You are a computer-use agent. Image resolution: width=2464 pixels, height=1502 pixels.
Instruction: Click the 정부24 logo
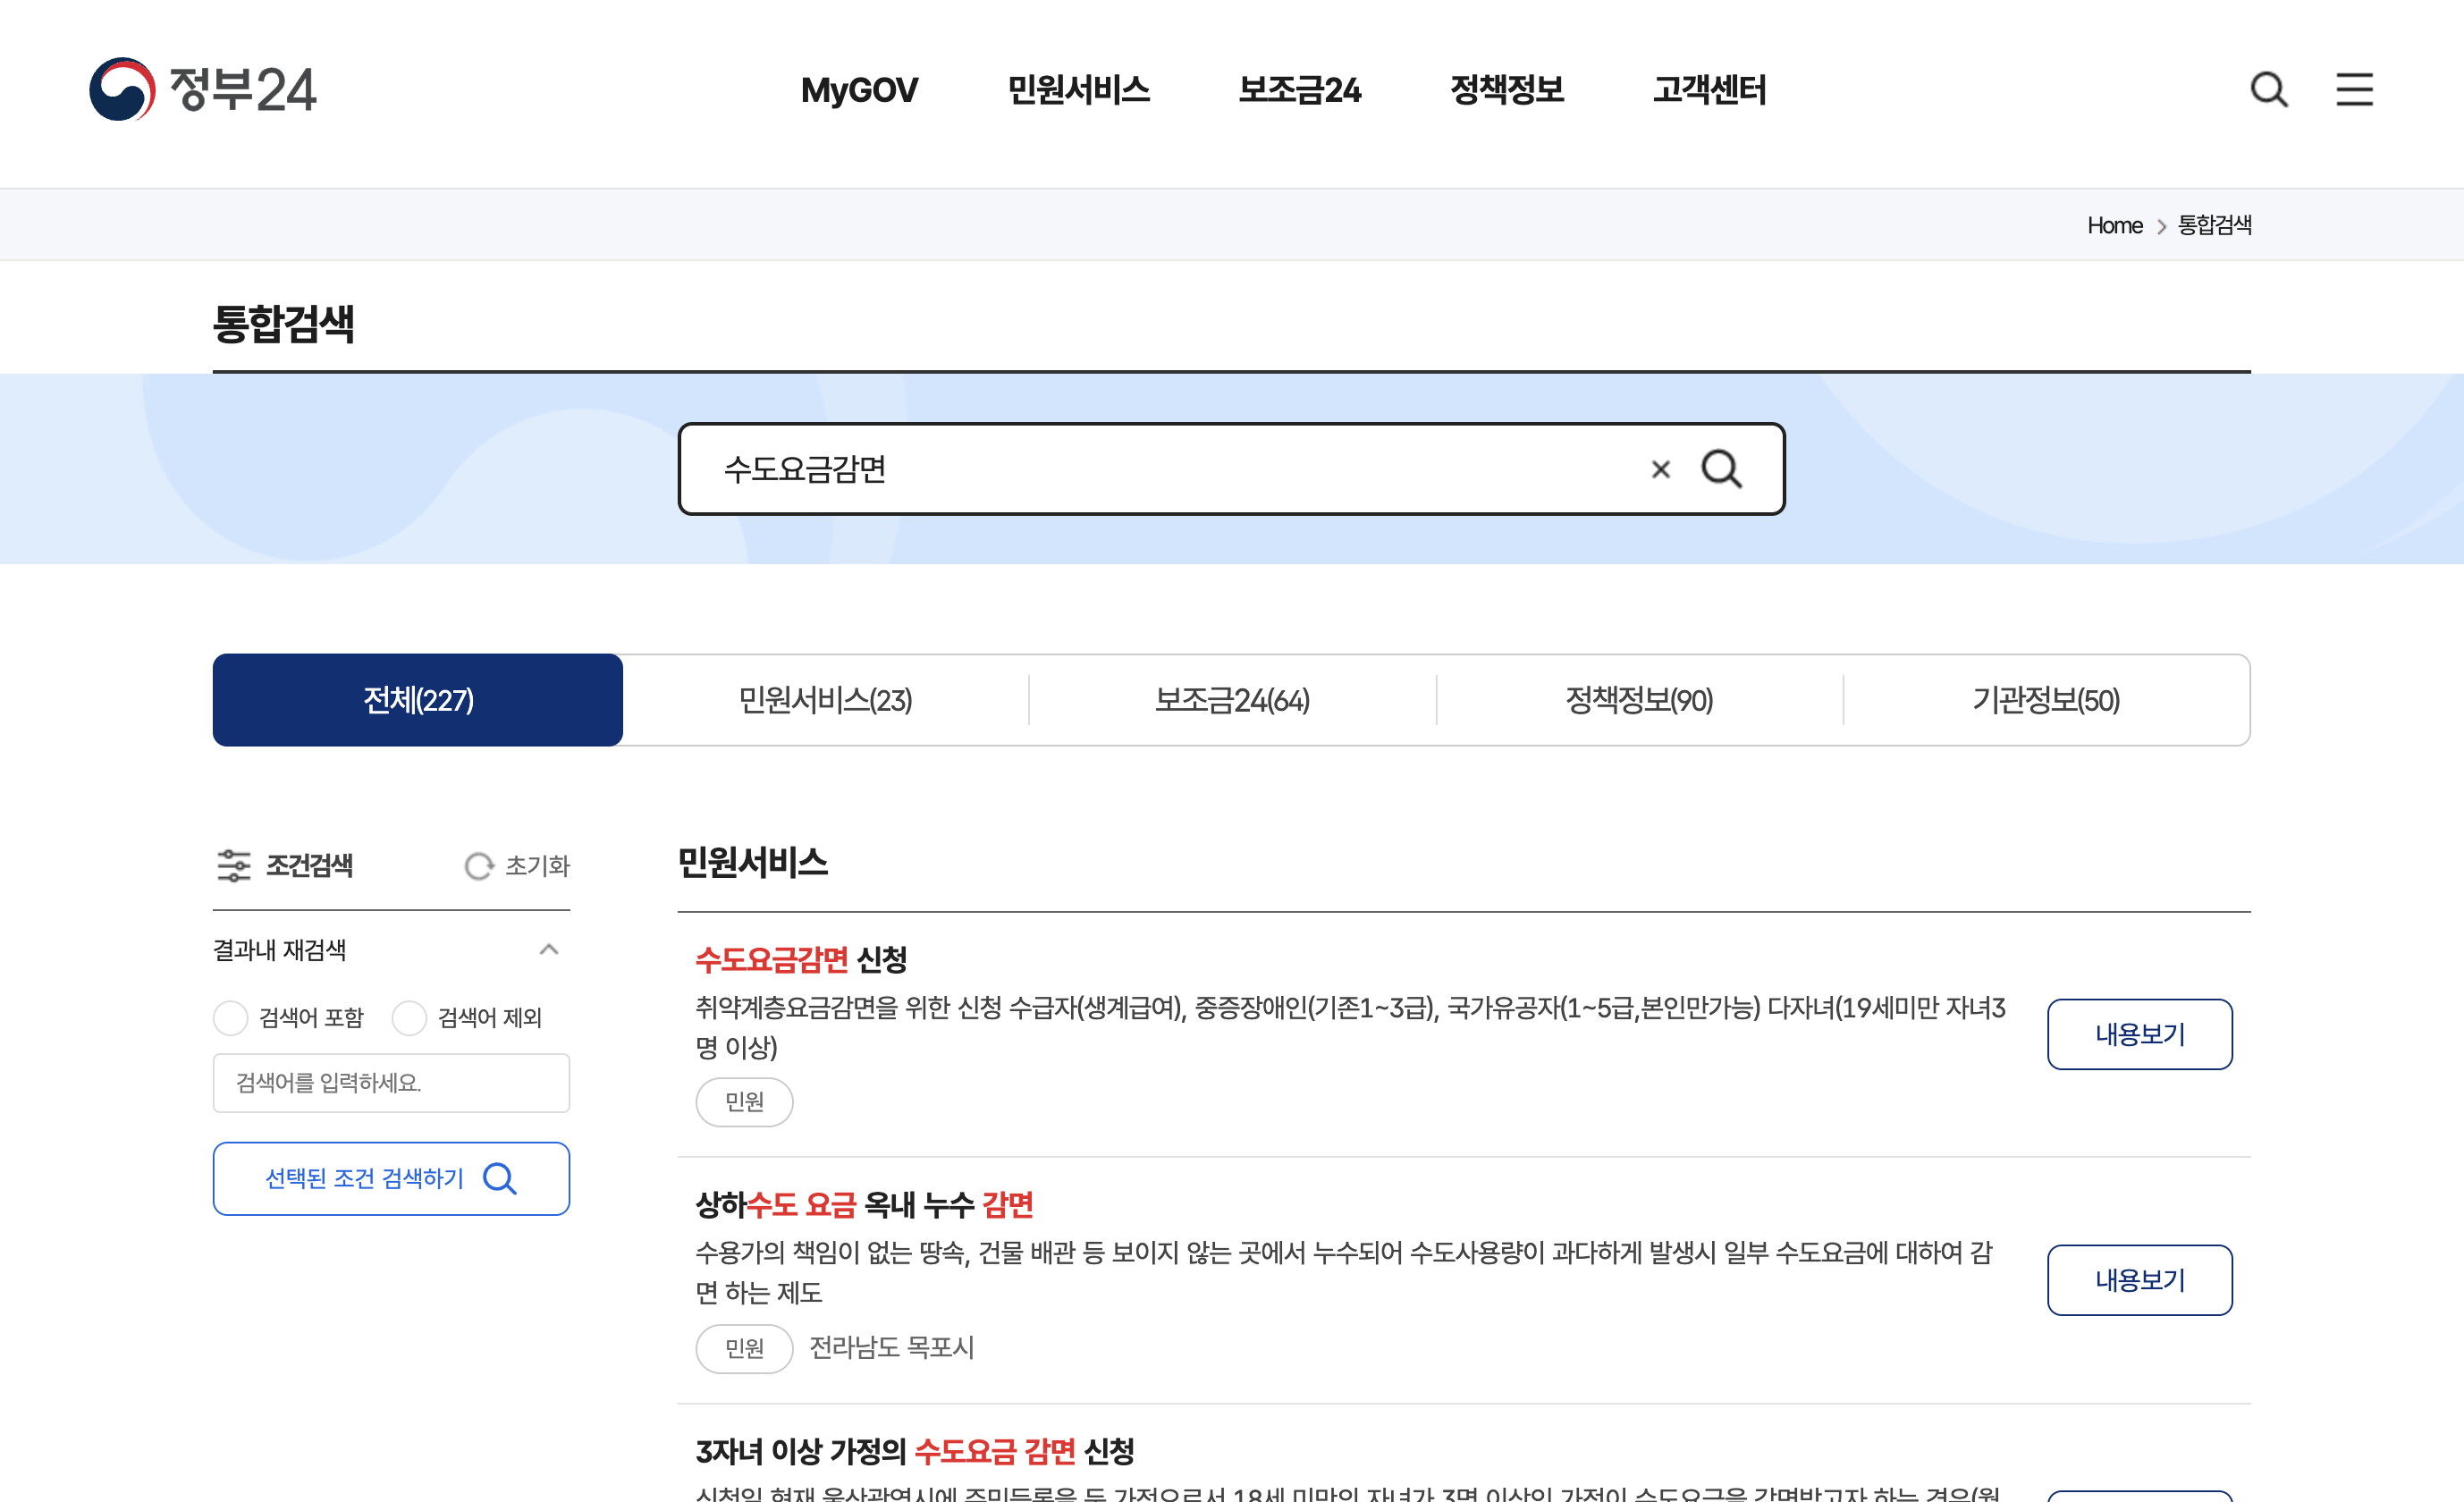[203, 90]
